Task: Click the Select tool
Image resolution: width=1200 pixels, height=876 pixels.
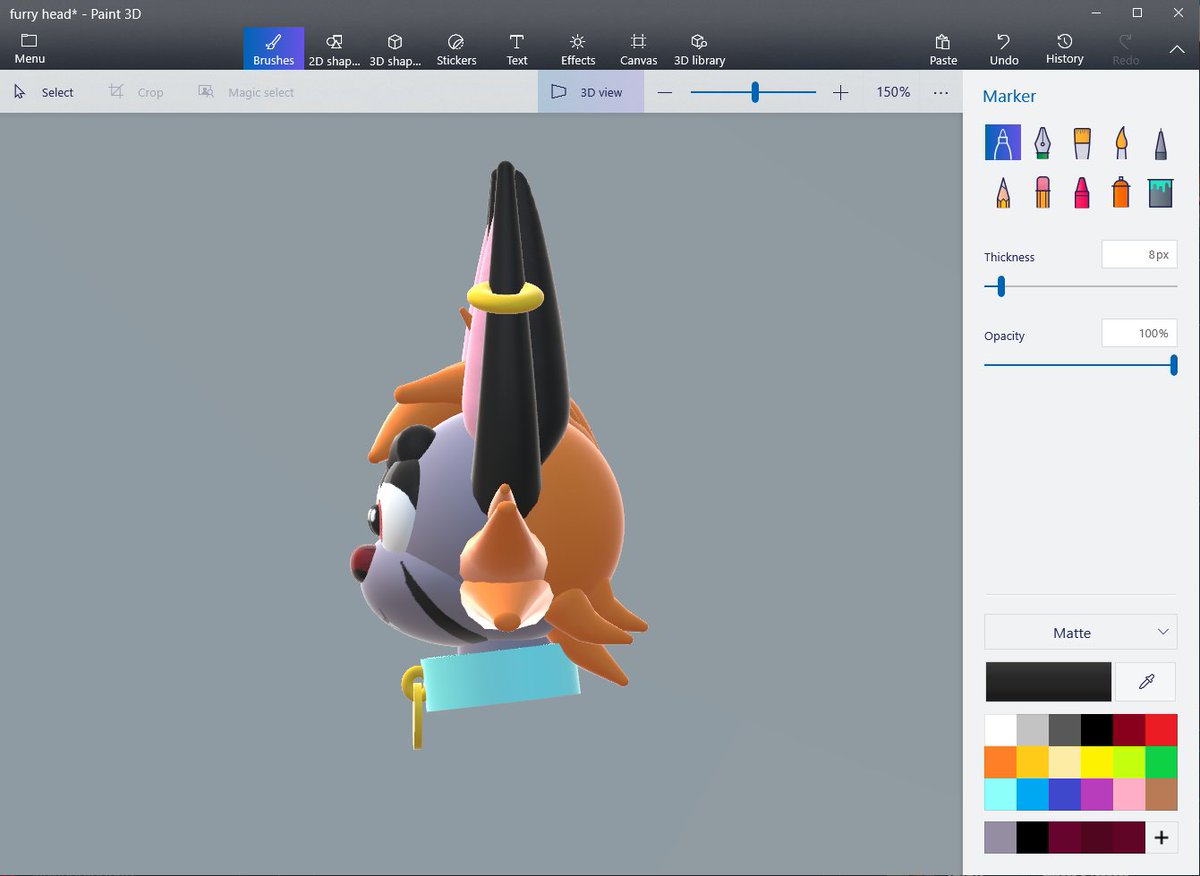Action: tap(44, 92)
